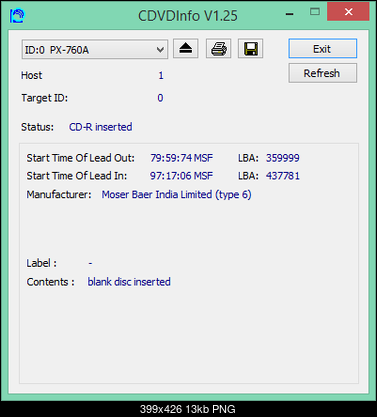Click the Exit button
The height and width of the screenshot is (417, 377).
[x=322, y=49]
